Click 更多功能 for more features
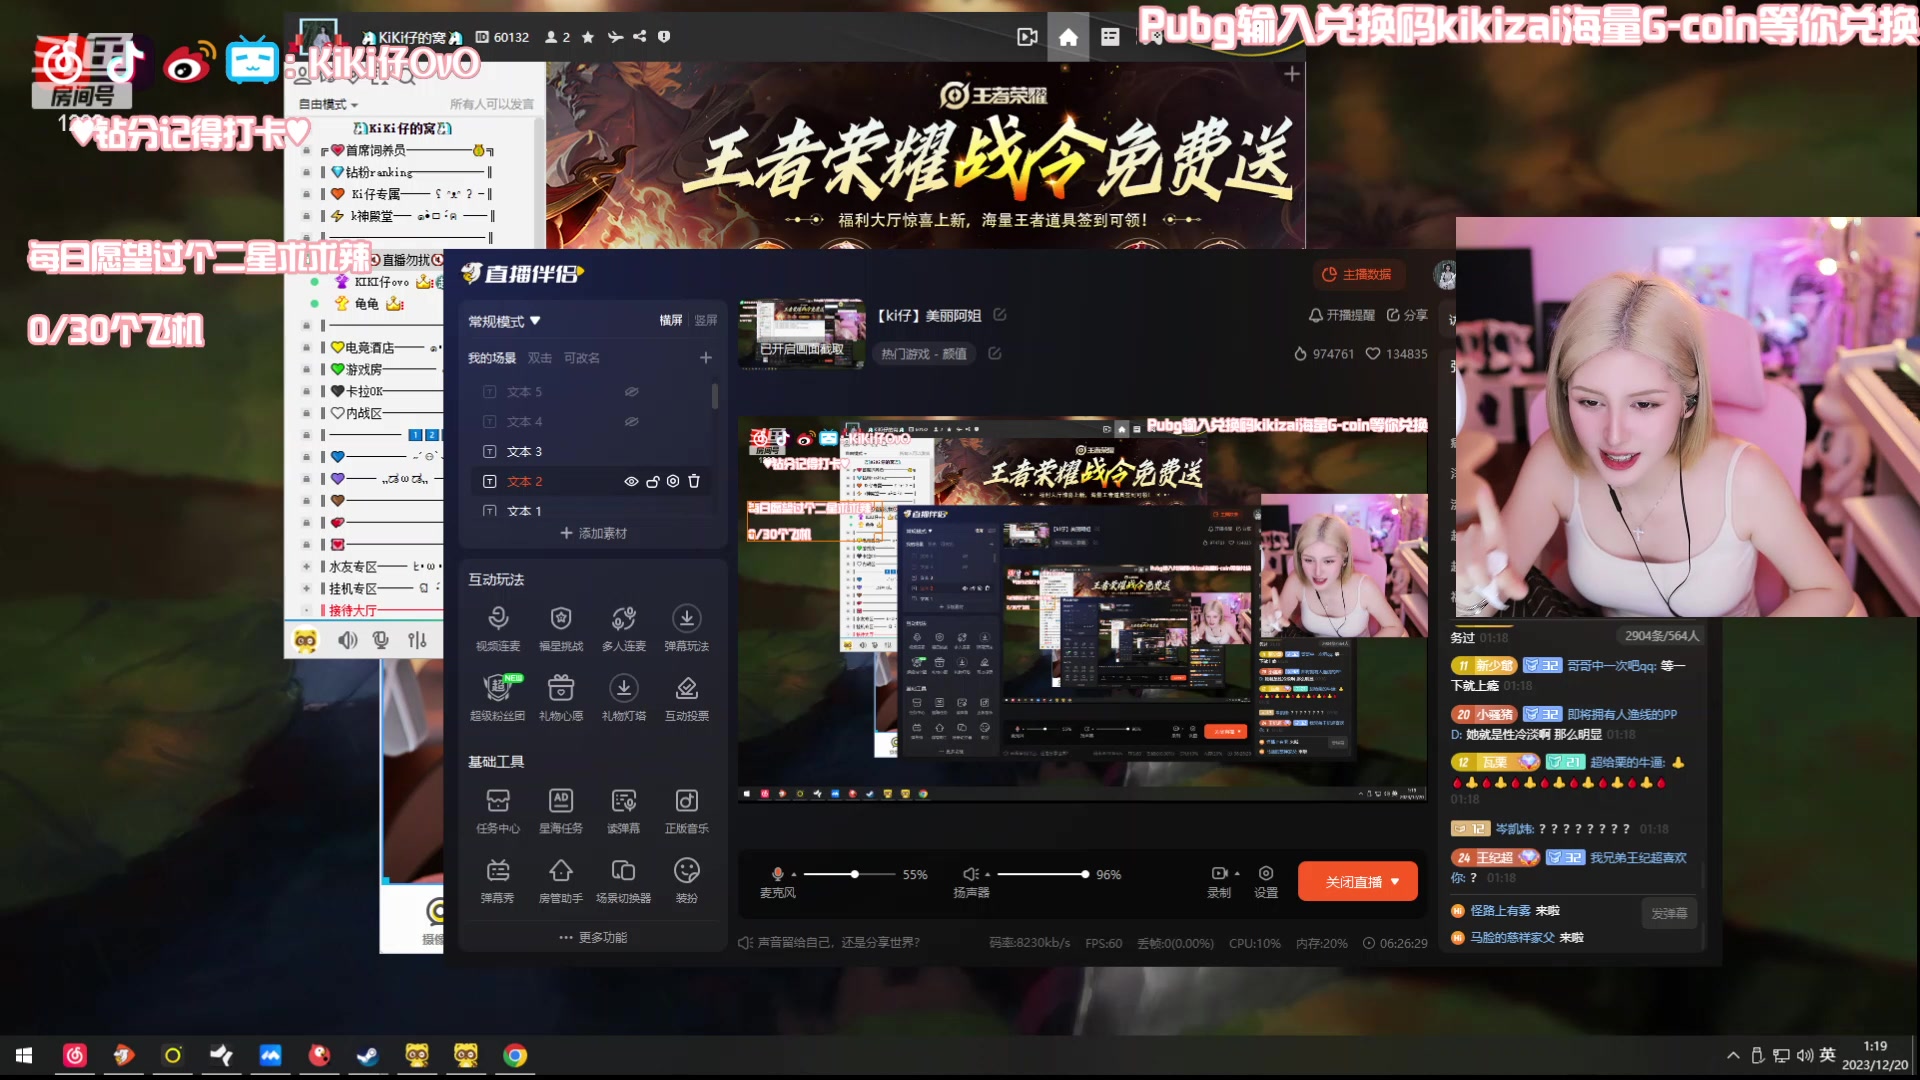 coord(593,937)
